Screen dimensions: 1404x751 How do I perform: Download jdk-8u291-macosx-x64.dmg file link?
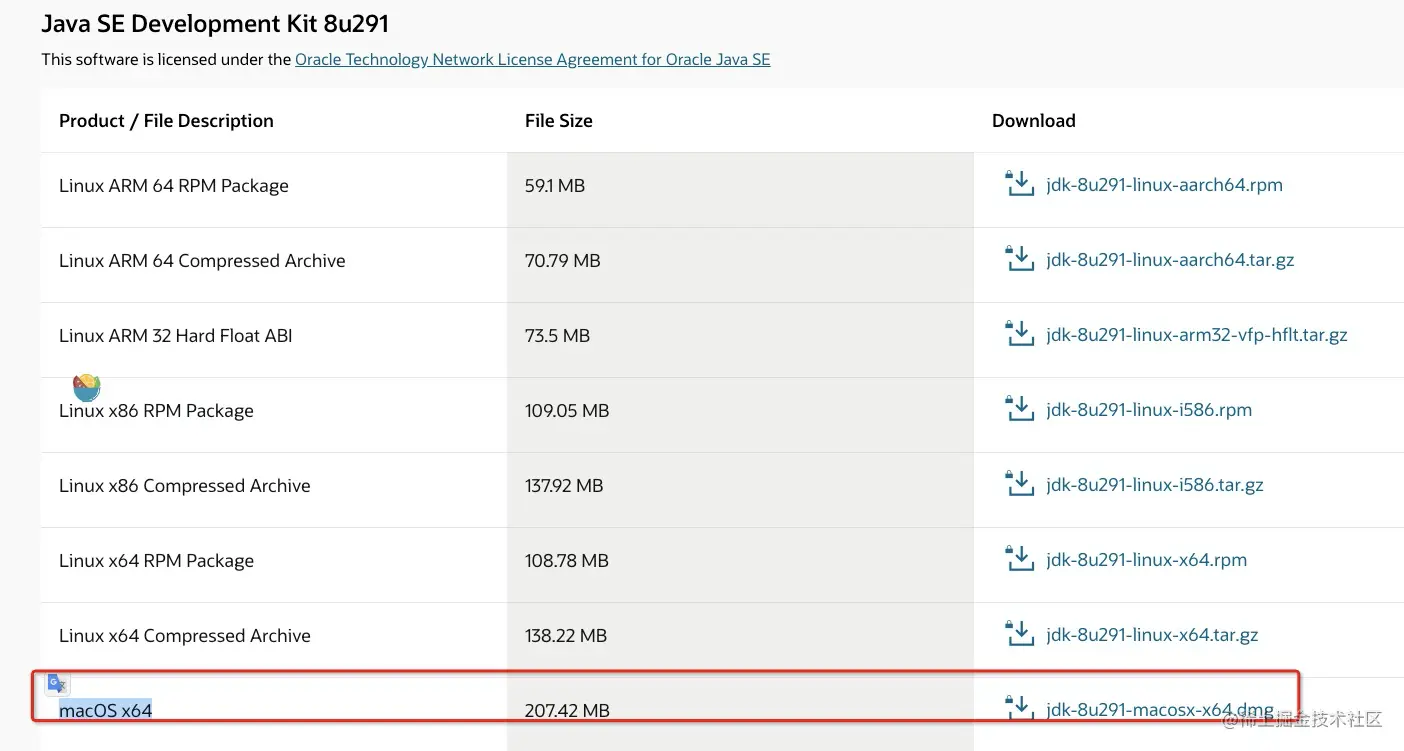click(x=1160, y=710)
